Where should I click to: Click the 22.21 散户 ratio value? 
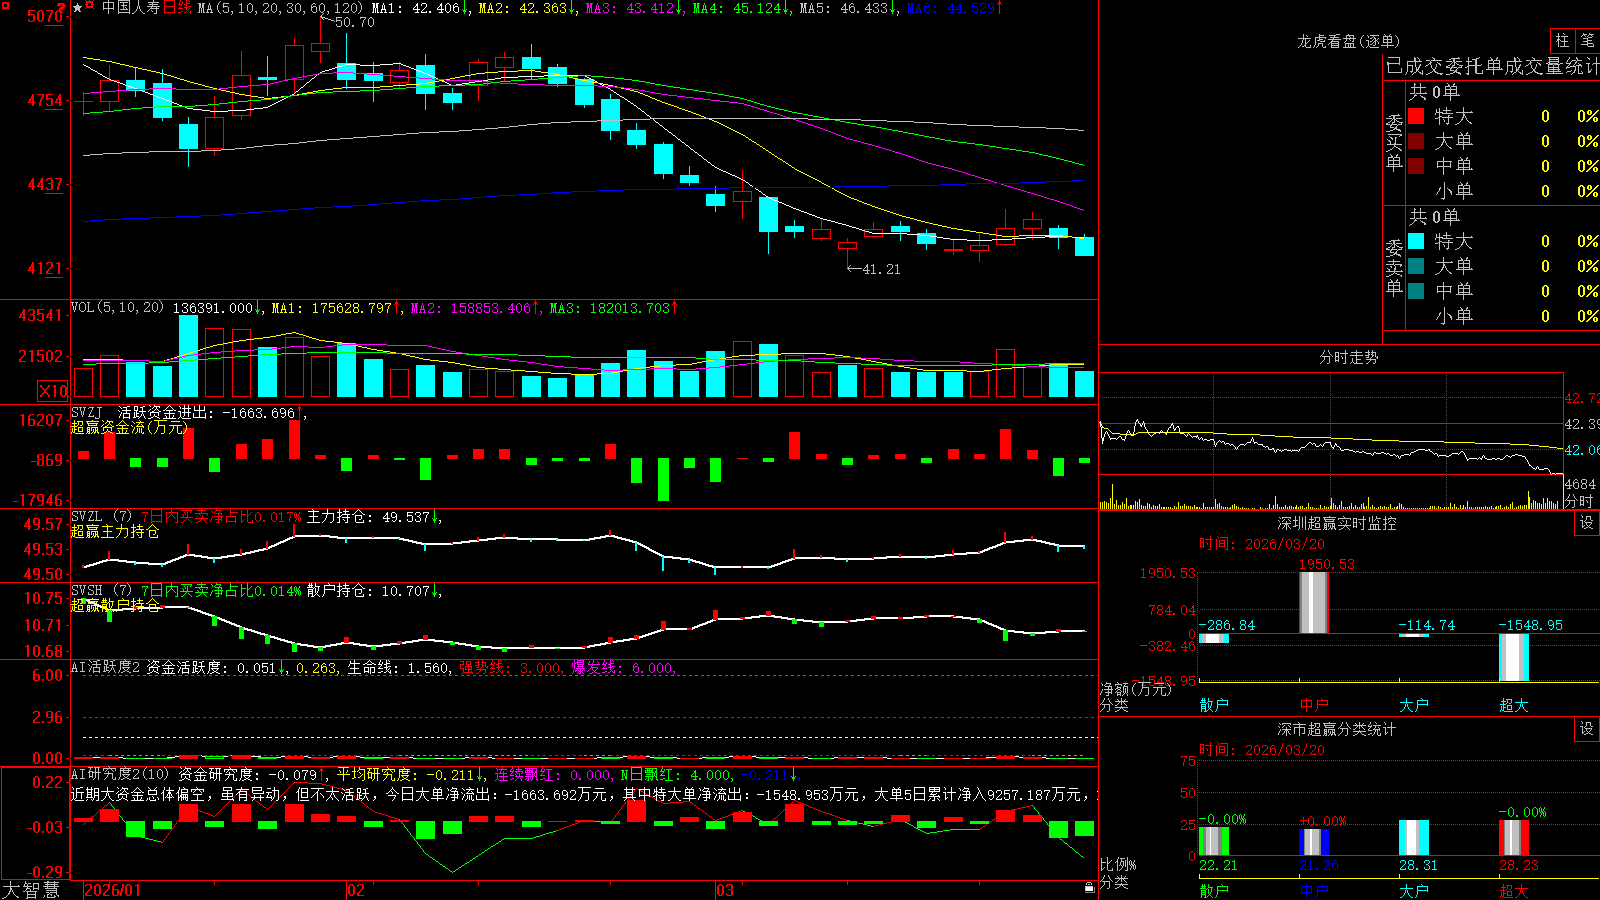(1218, 865)
